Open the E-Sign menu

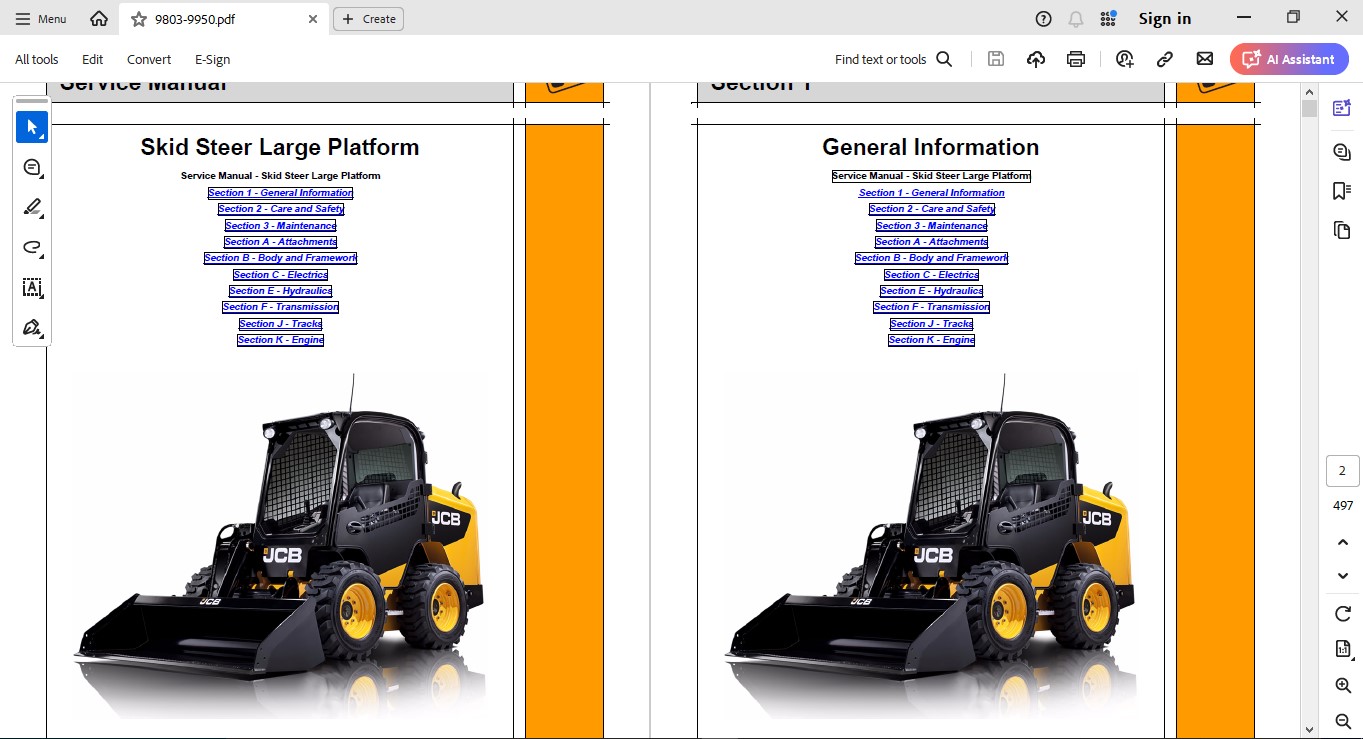[212, 59]
